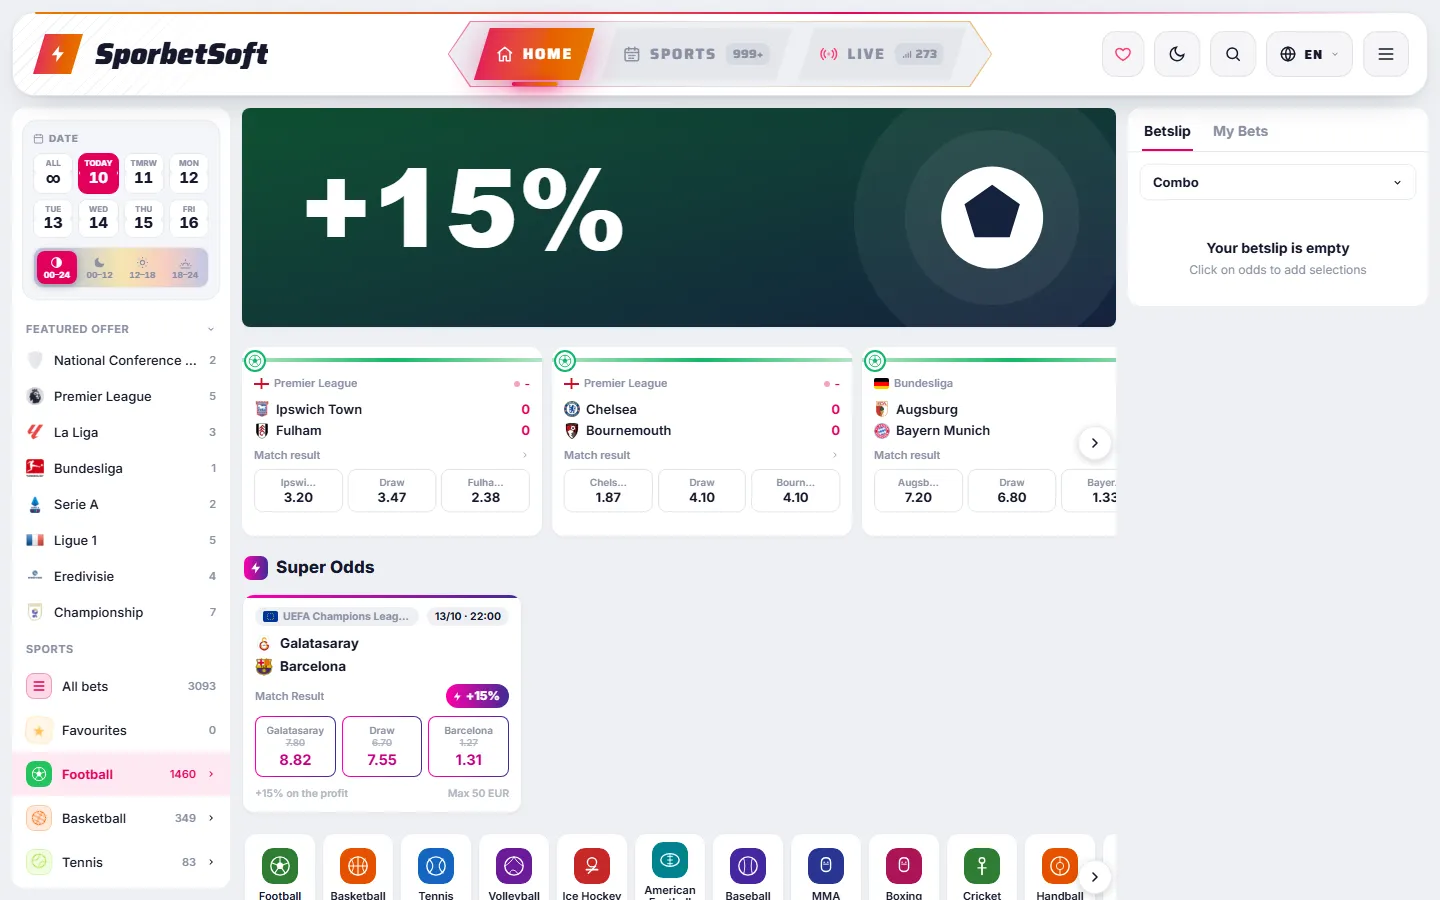Image resolution: width=1440 pixels, height=900 pixels.
Task: Choose the 00-24 time range
Action: tap(57, 267)
